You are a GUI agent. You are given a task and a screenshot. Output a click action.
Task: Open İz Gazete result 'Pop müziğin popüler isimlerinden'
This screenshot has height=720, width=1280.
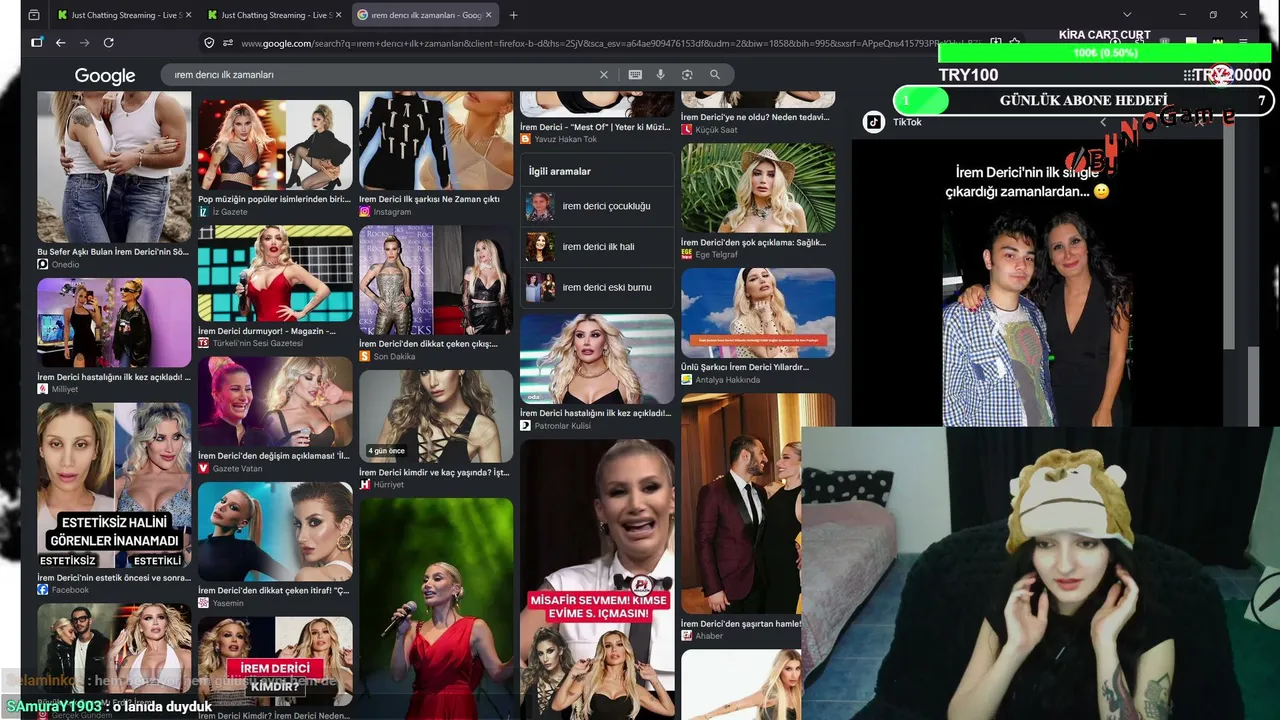[274, 199]
